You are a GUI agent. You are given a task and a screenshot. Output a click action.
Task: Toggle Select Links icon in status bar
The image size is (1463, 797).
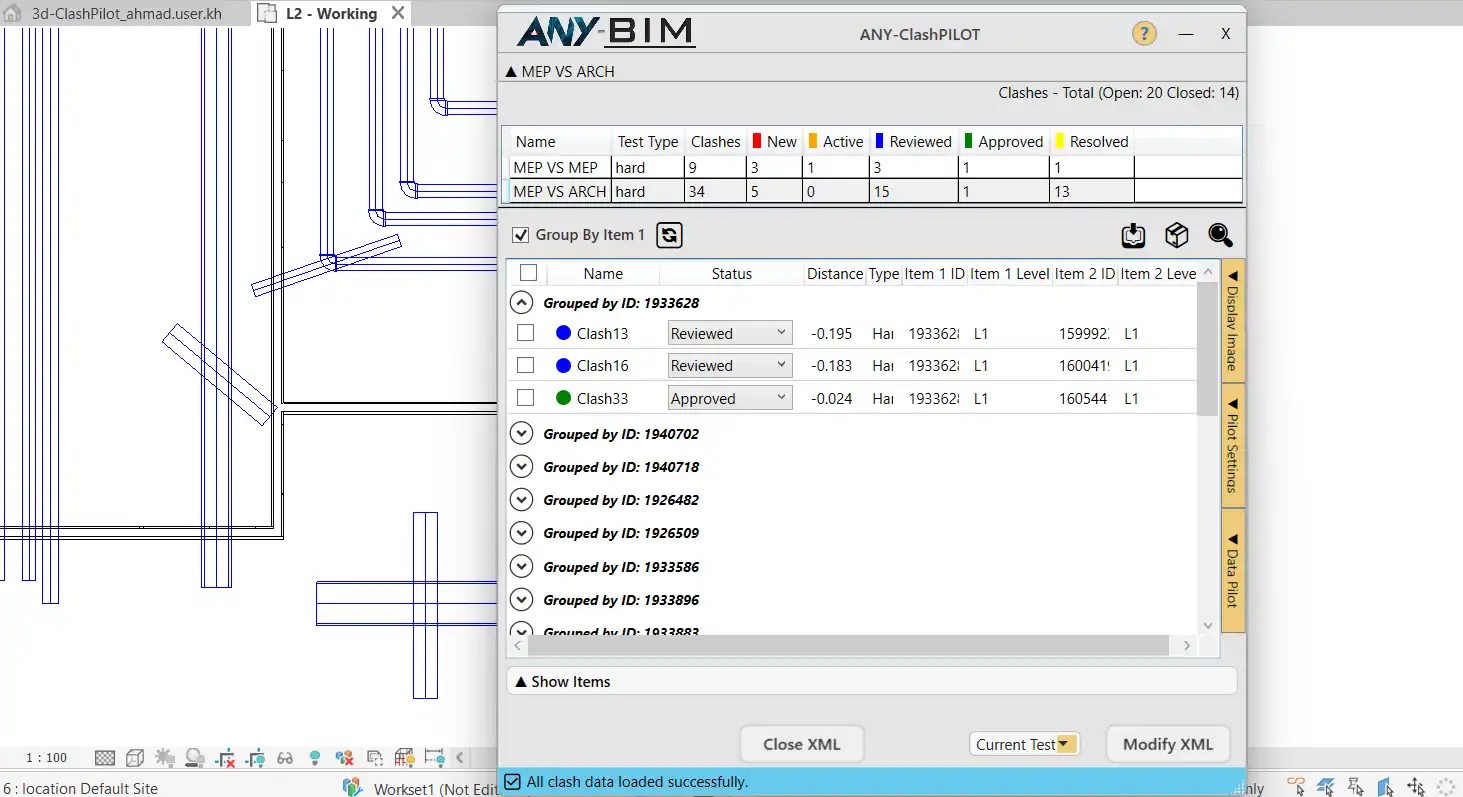tap(1297, 787)
